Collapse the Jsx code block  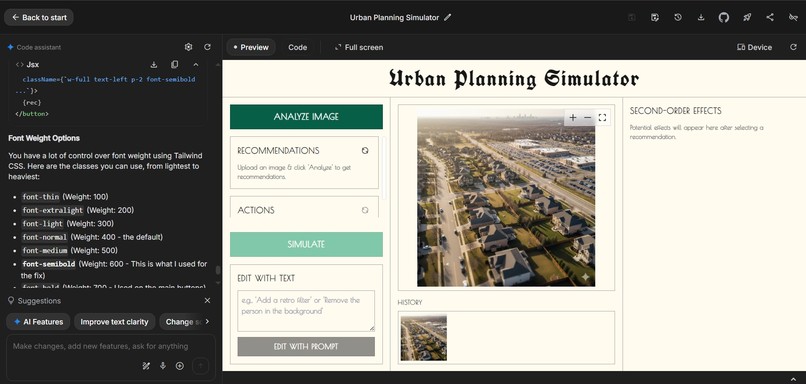coord(195,65)
